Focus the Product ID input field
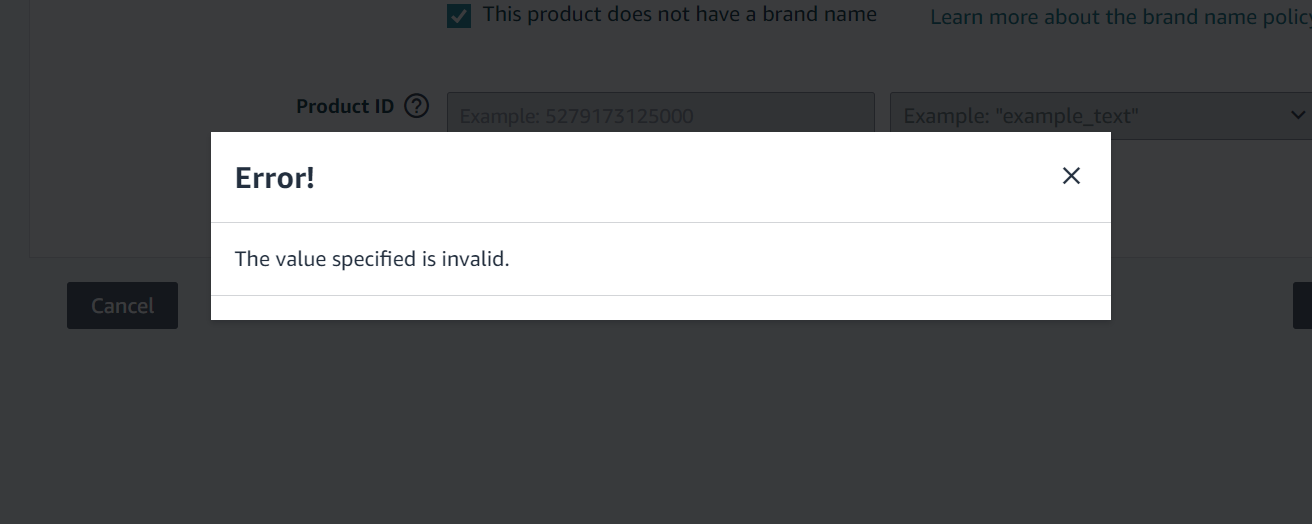 click(661, 115)
